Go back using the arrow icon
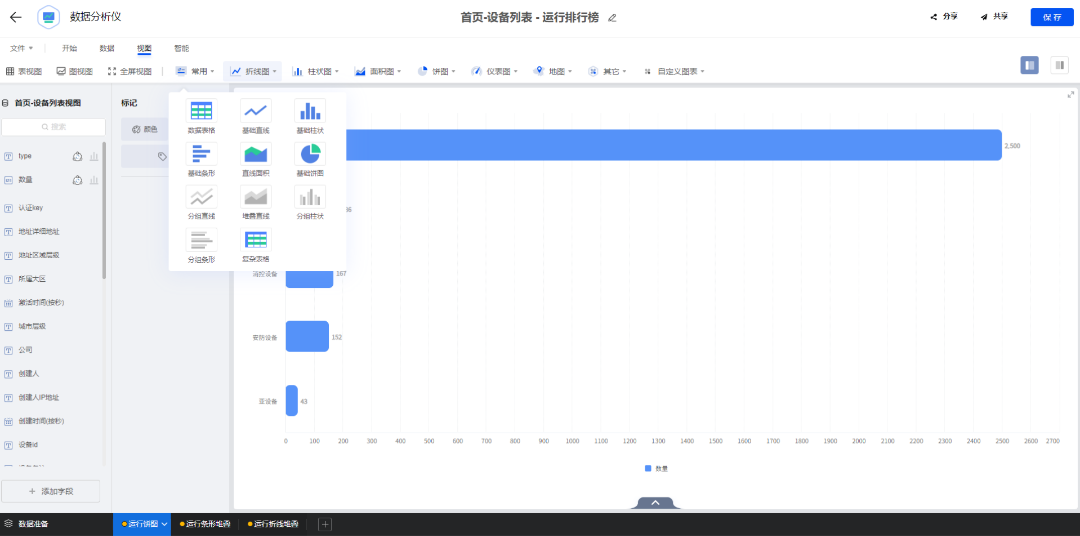Screen dimensions: 1080x536 pyautogui.click(x=15, y=17)
